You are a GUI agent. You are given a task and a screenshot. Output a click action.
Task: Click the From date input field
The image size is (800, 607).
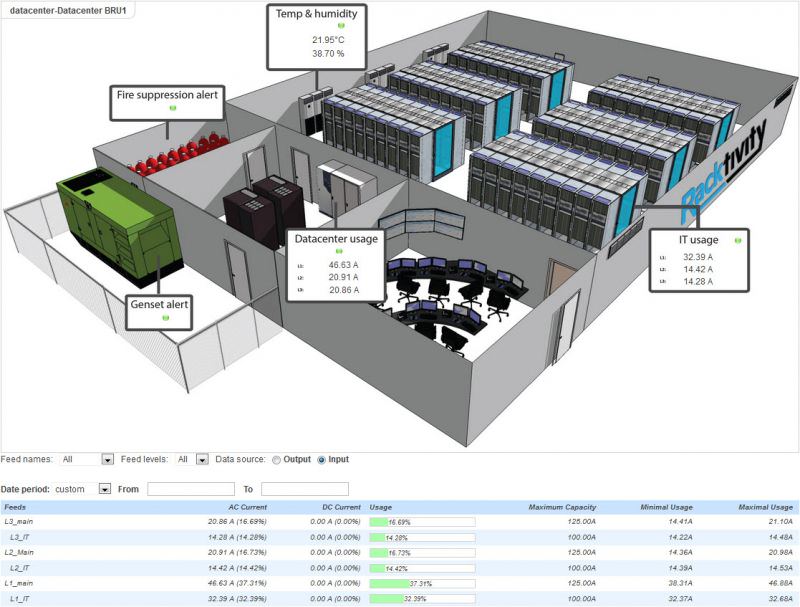[x=190, y=489]
